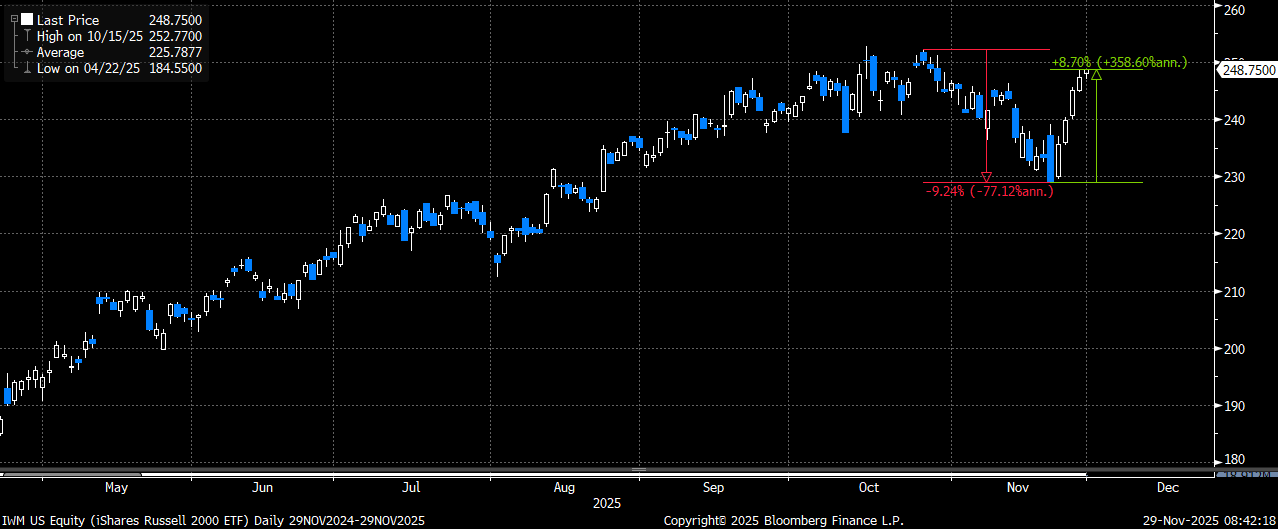This screenshot has width=1278, height=529.
Task: Click the 2025 year label below axis
Action: pos(607,503)
